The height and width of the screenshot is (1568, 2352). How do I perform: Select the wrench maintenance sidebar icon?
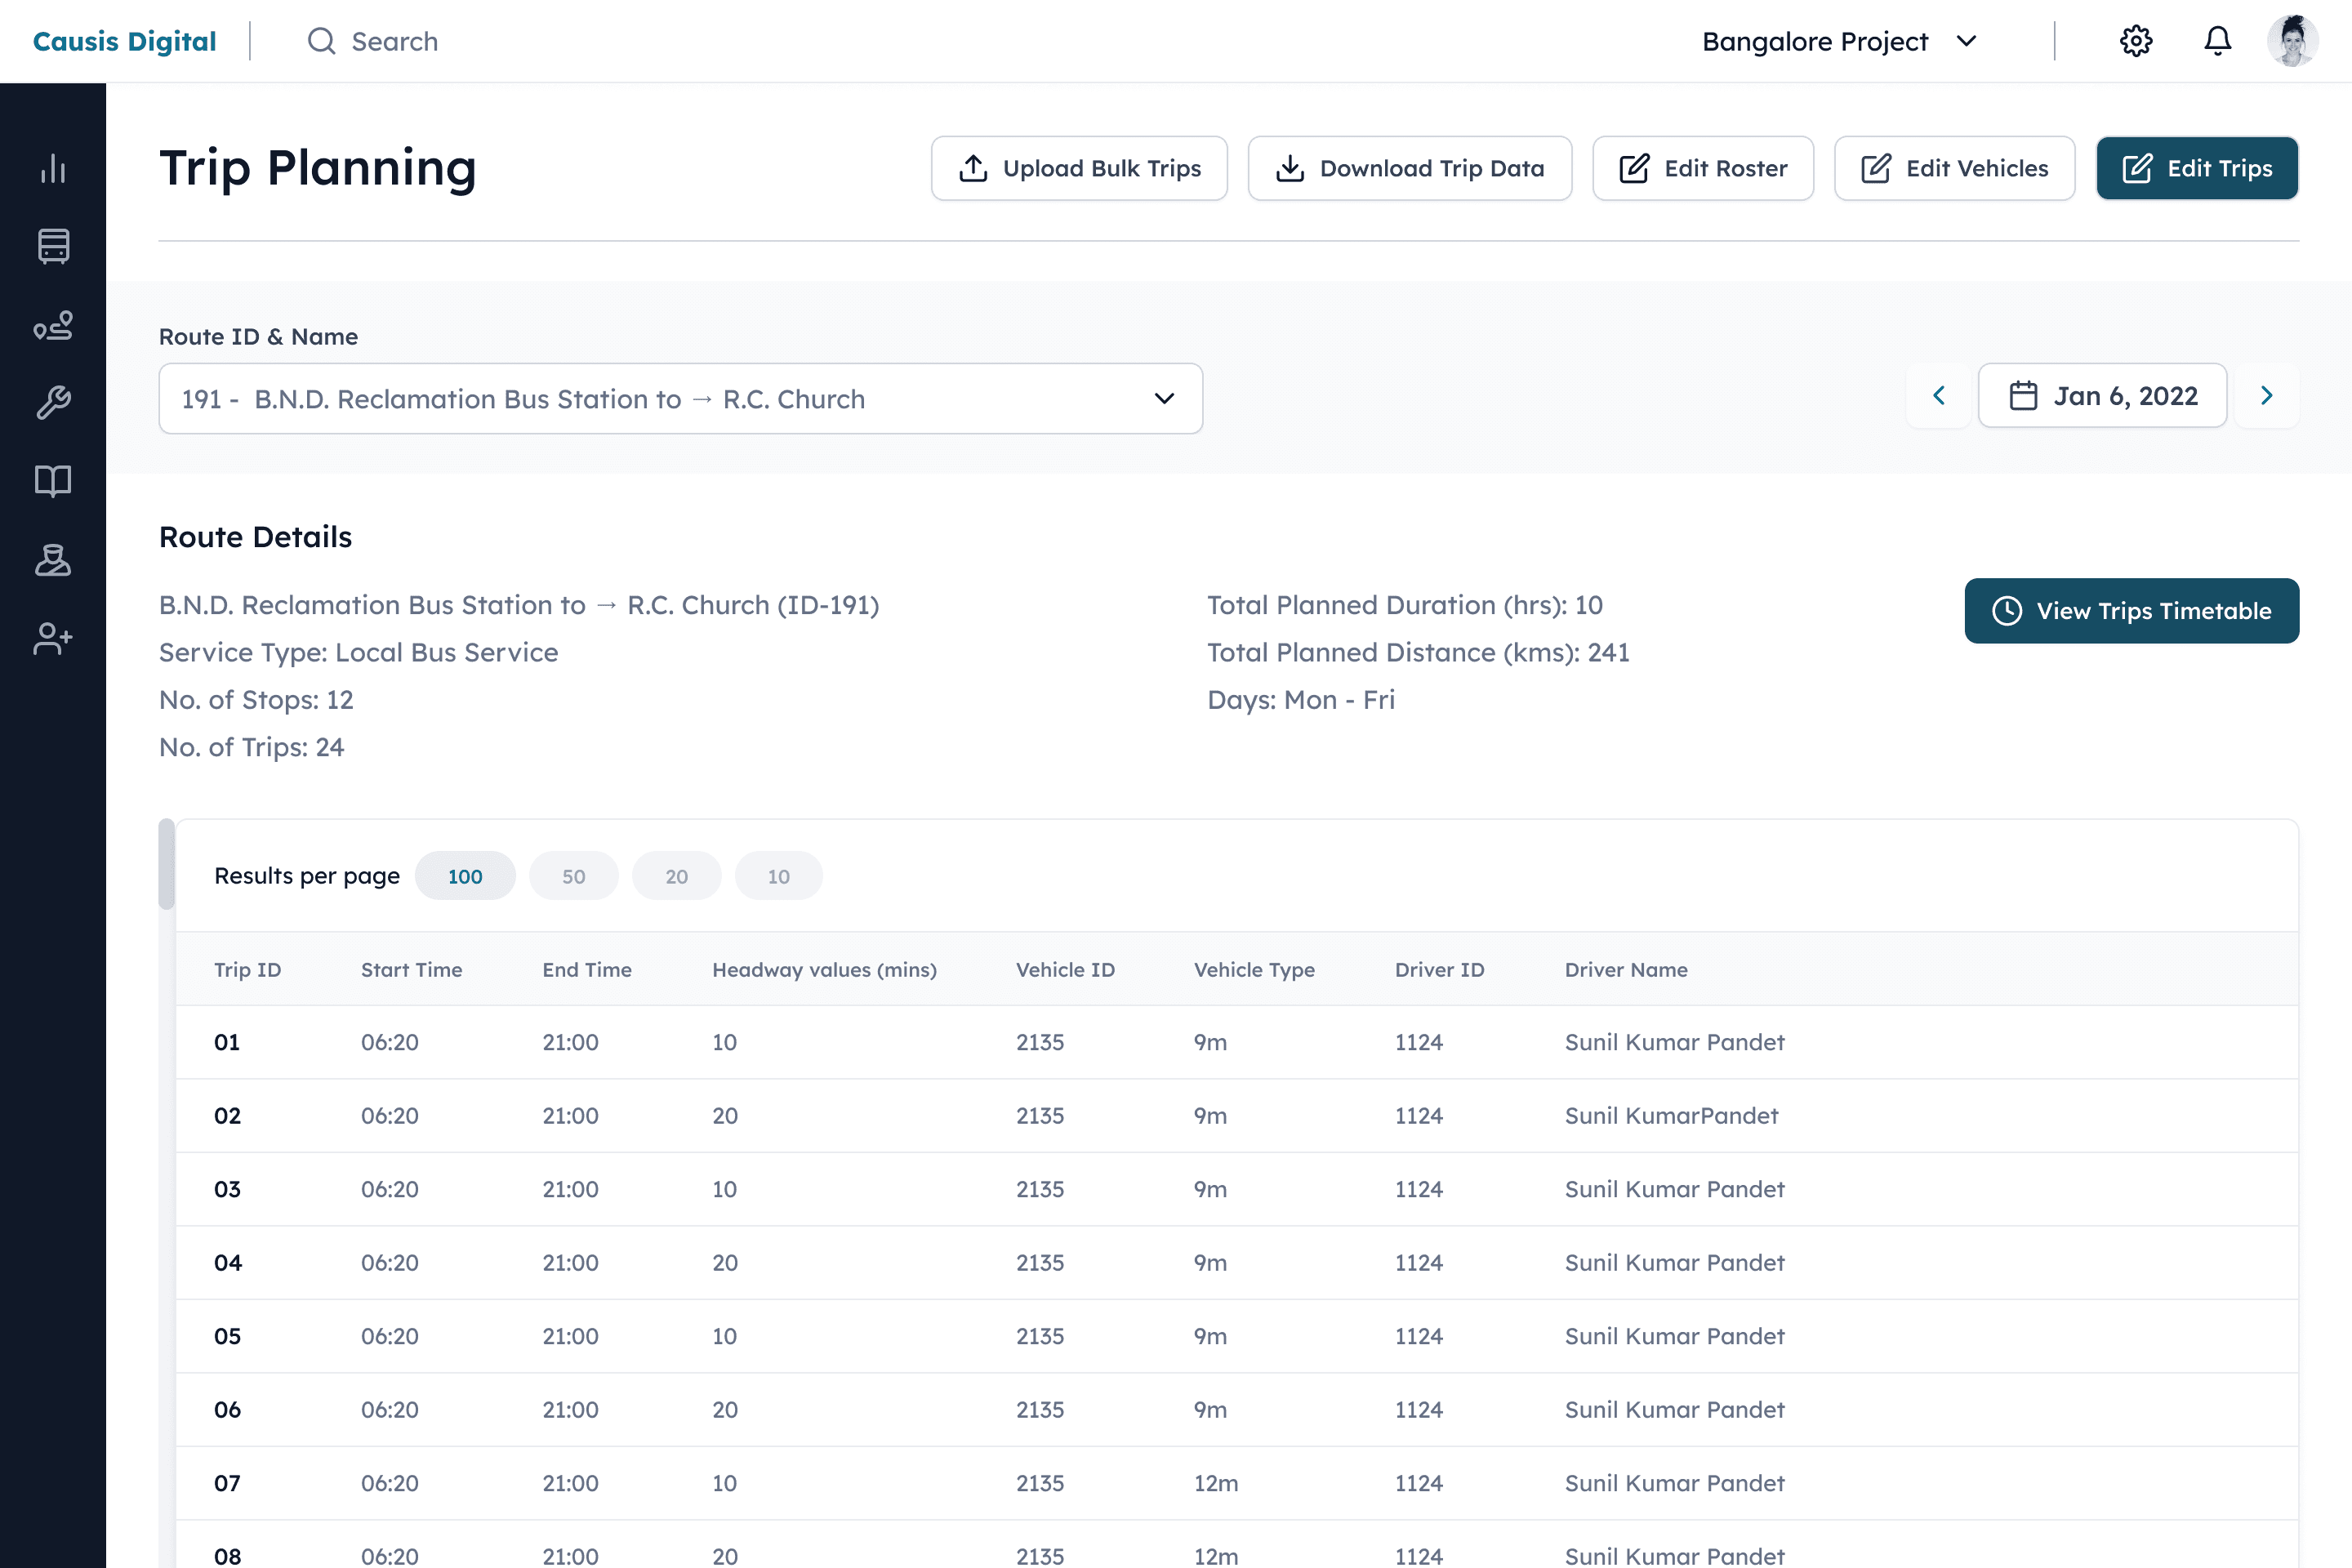point(53,403)
